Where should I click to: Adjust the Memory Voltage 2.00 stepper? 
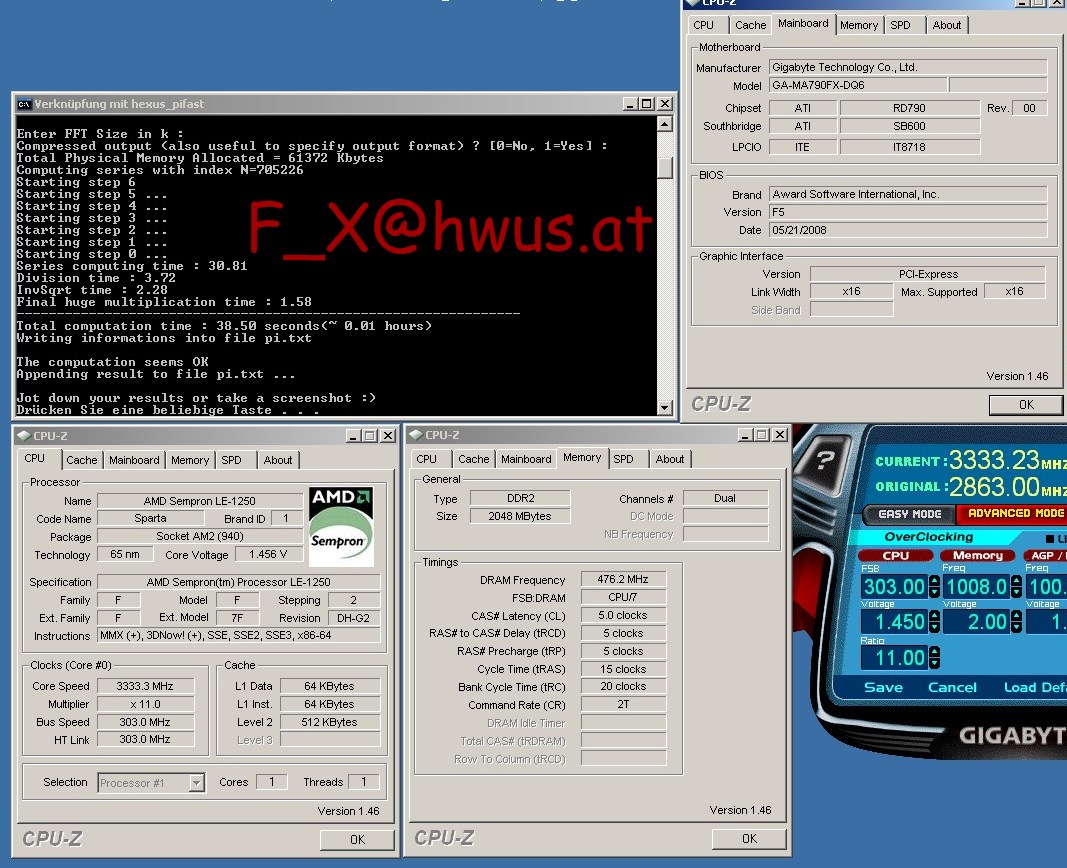[1016, 621]
